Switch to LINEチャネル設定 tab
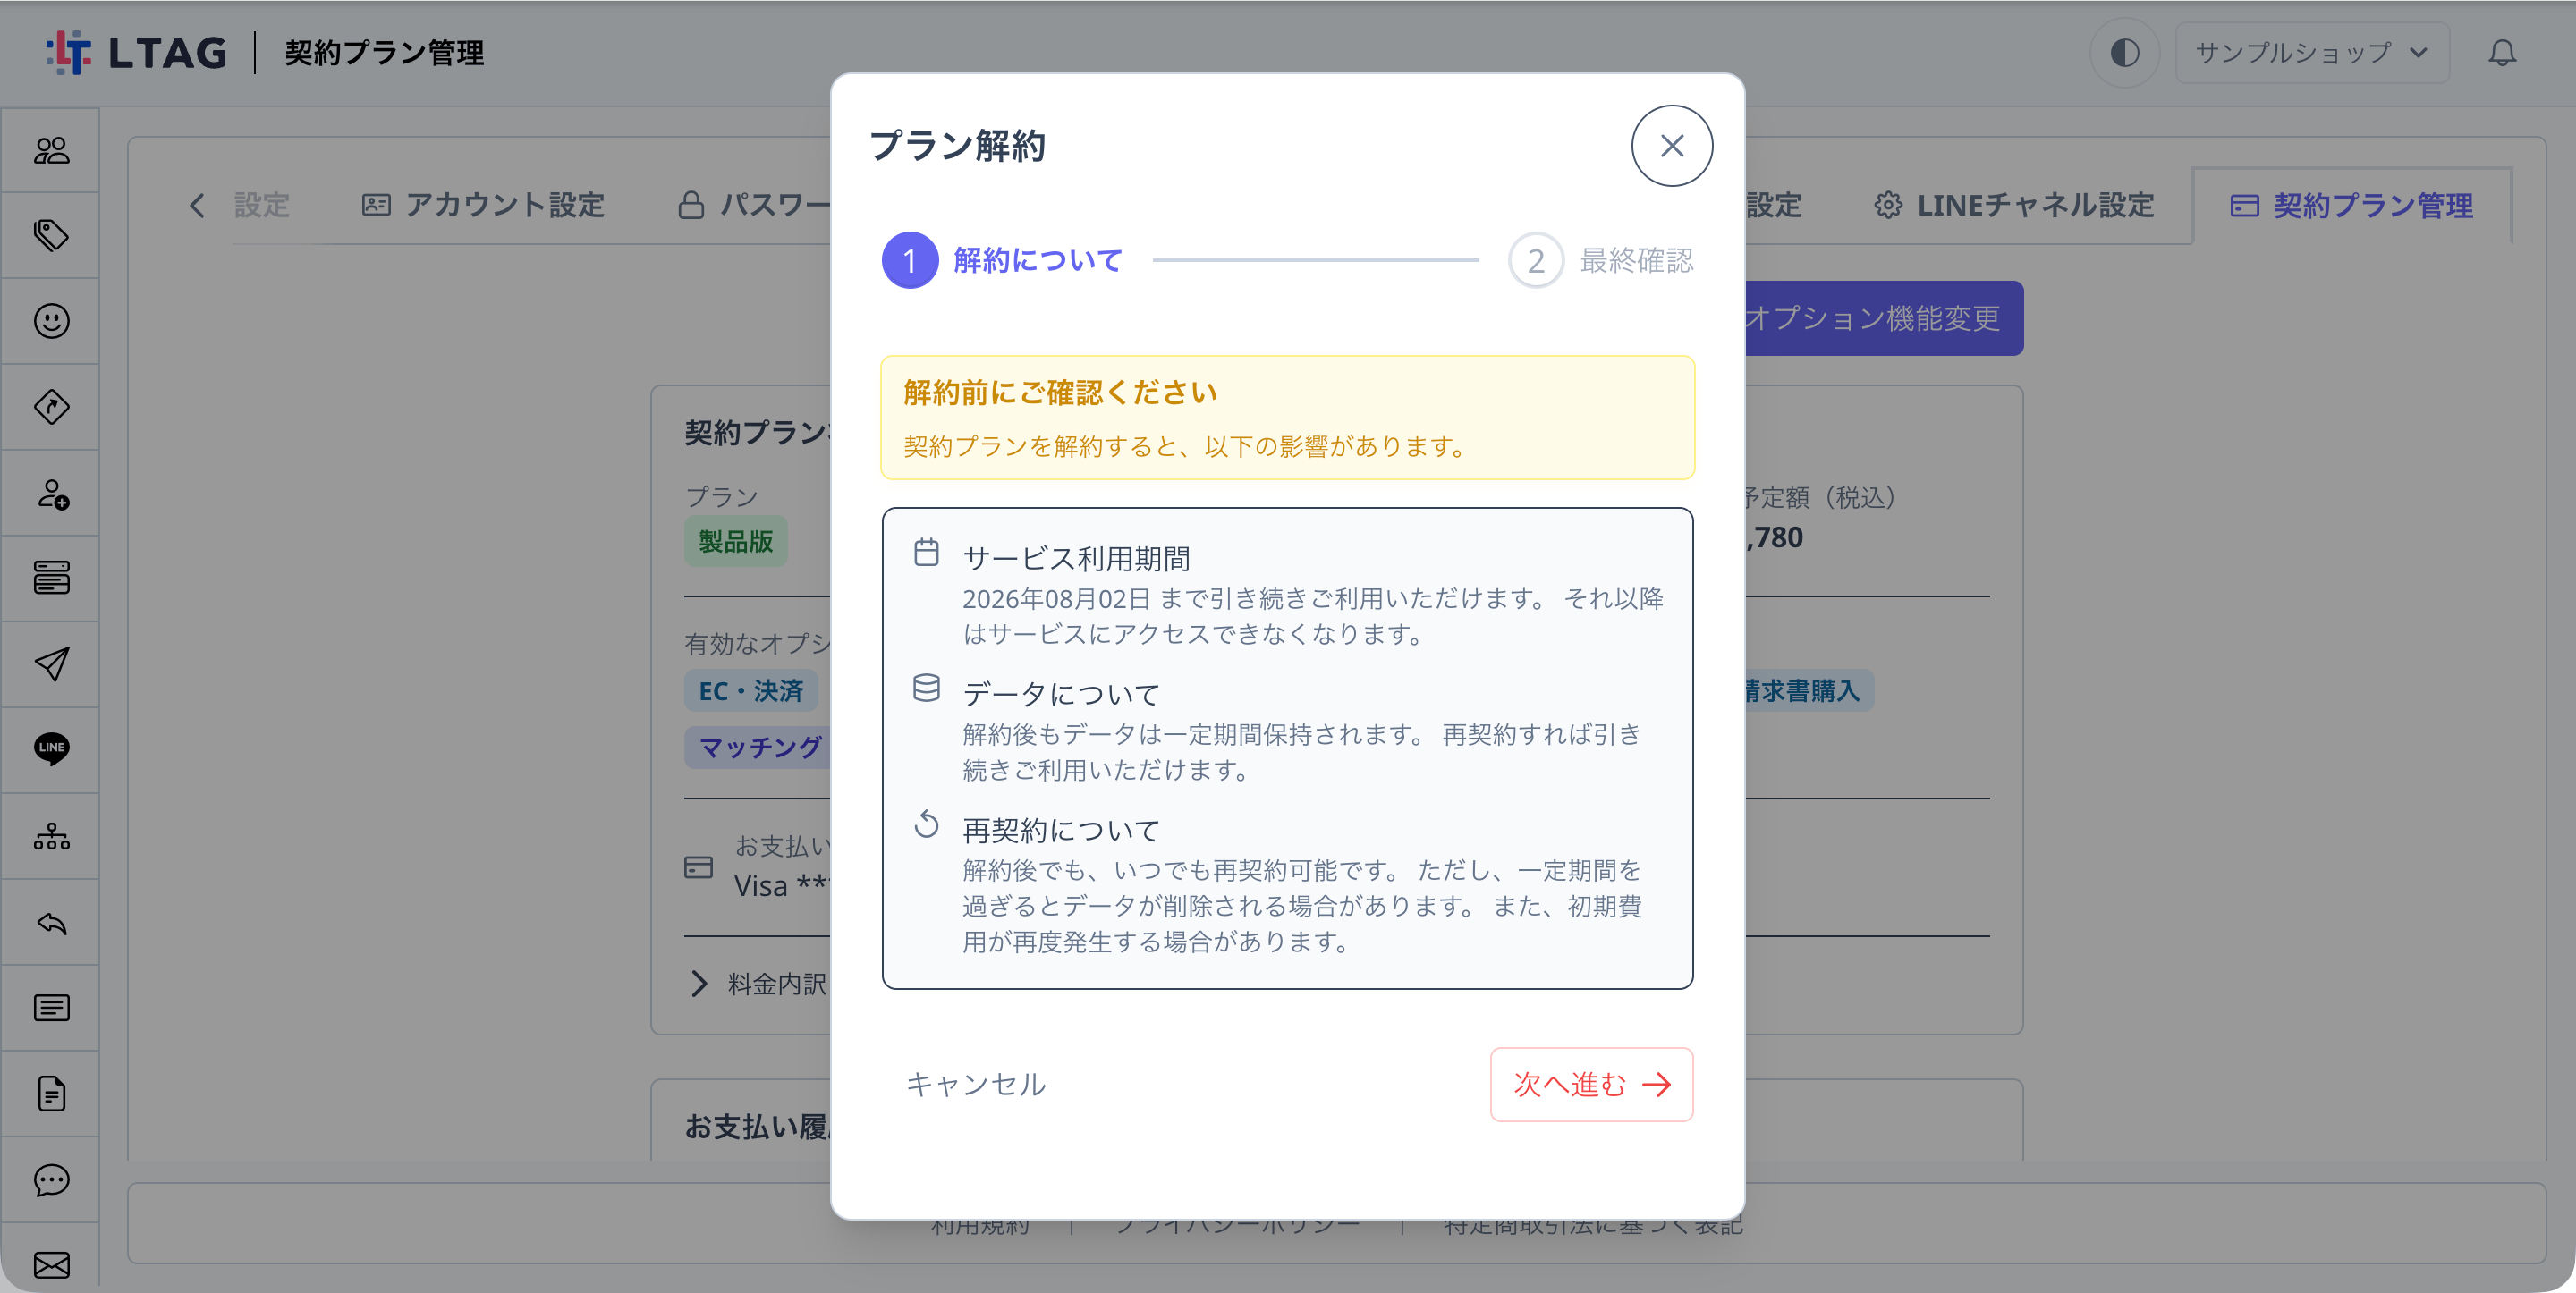The image size is (2576, 1293). 2014,205
